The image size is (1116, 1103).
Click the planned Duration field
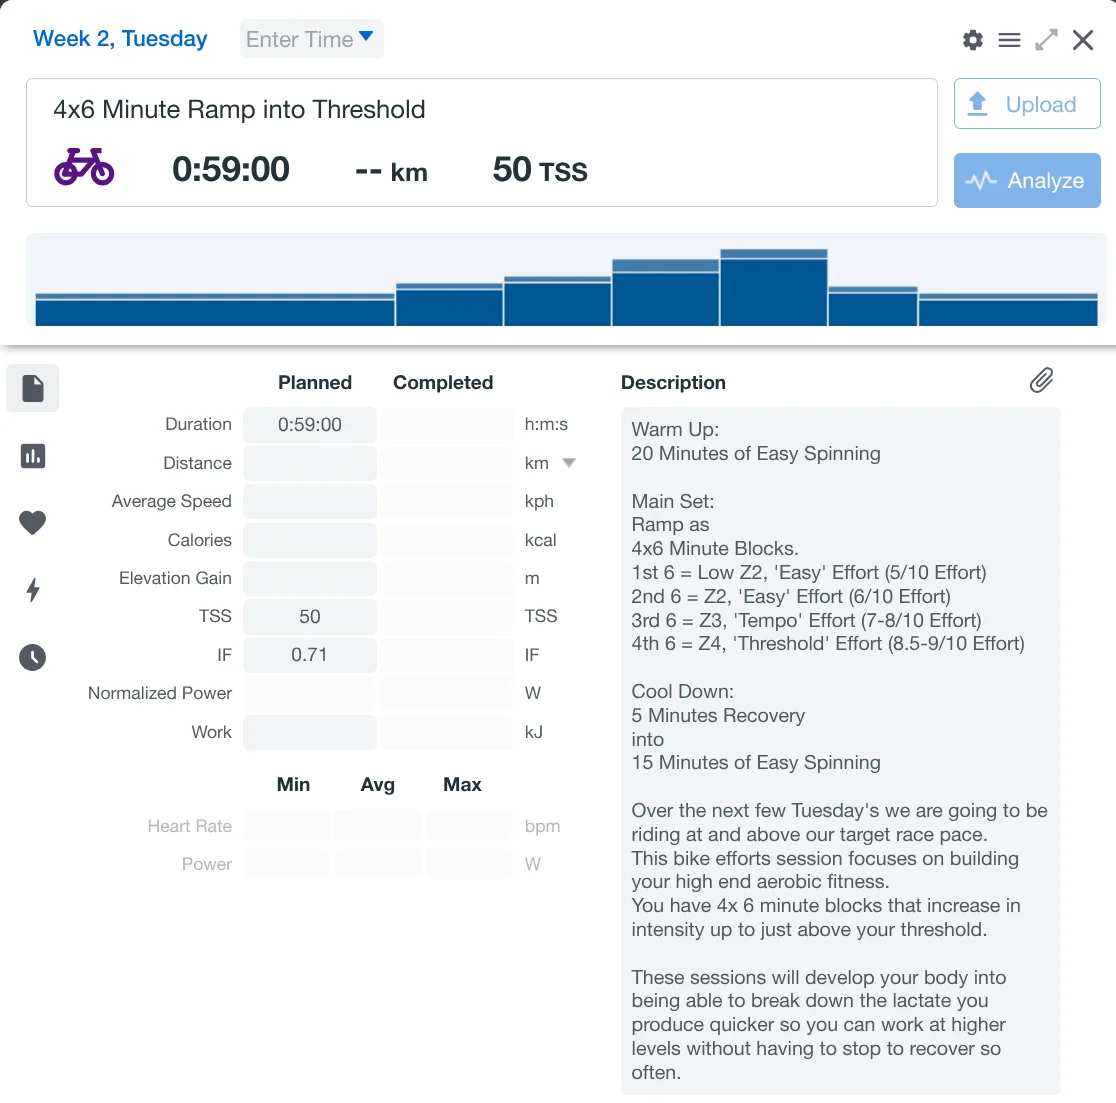coord(310,425)
